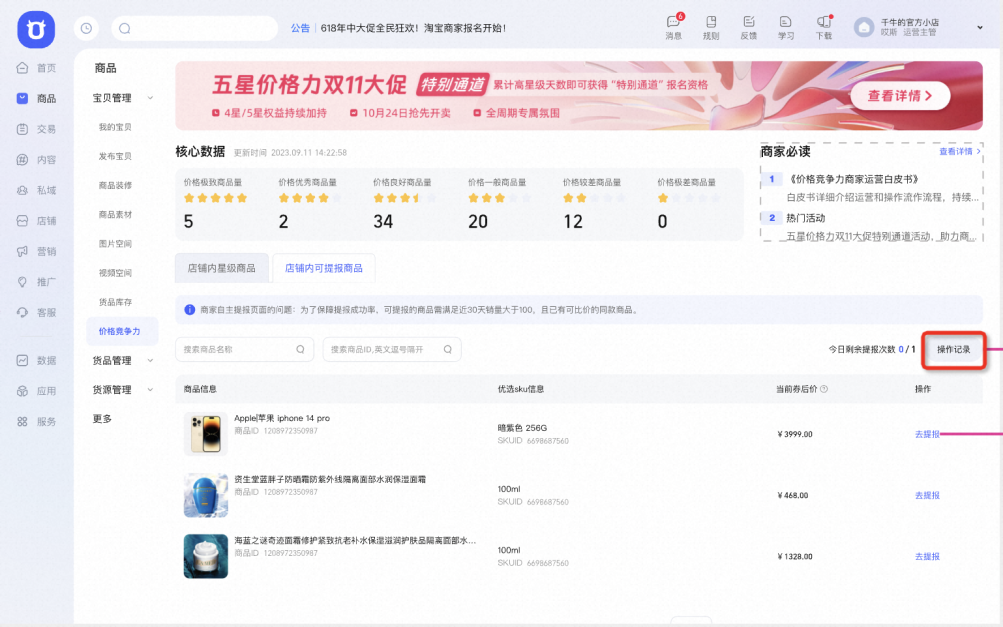Screen dimensions: 1003x627
Task: Open 更多 in the product menu
Action: [102, 418]
